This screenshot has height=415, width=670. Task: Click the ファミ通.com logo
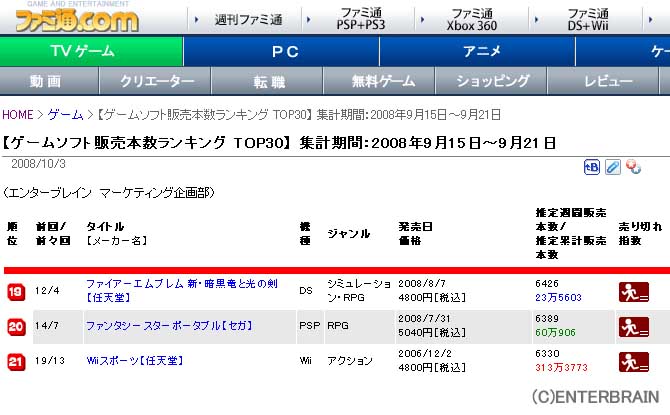point(77,20)
